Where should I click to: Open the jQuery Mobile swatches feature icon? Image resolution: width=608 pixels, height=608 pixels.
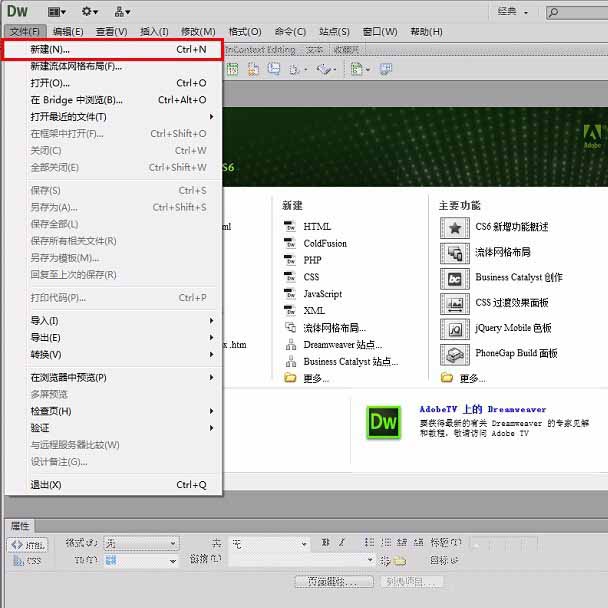[x=455, y=329]
